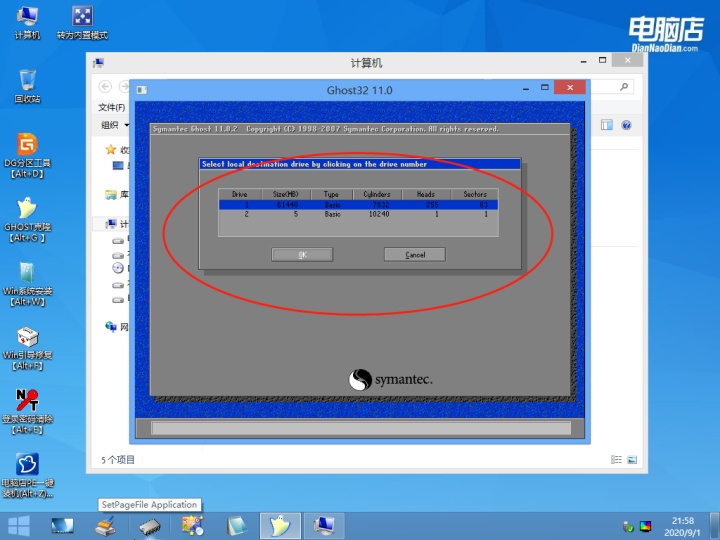This screenshot has height=540, width=720.
Task: Minimize the Ghost32 11.0 window
Action: 526,88
